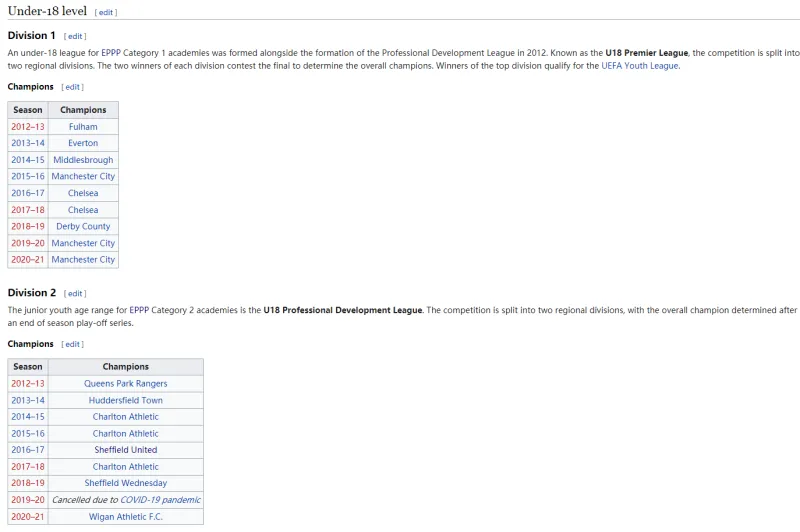Open the Middlesbrough champions link

point(83,160)
